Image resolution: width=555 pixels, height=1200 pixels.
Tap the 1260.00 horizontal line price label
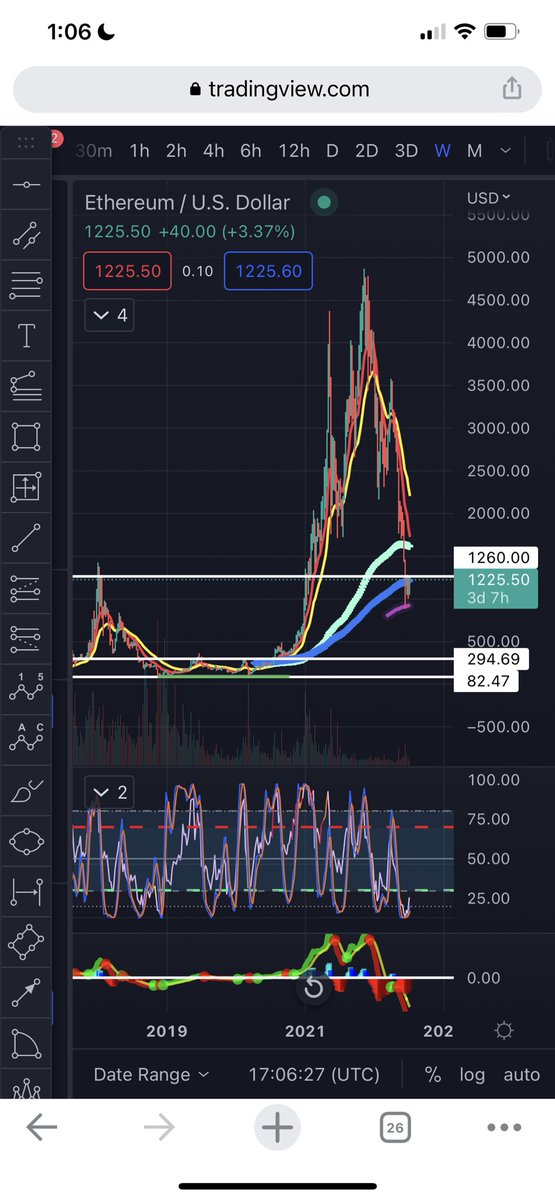pyautogui.click(x=497, y=558)
